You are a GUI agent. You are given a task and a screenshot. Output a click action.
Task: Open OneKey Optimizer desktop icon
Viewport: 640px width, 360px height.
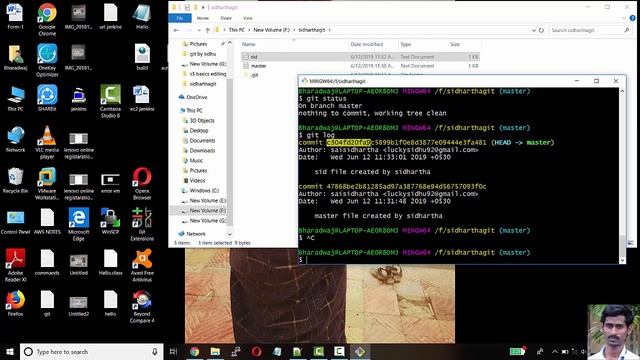47,60
